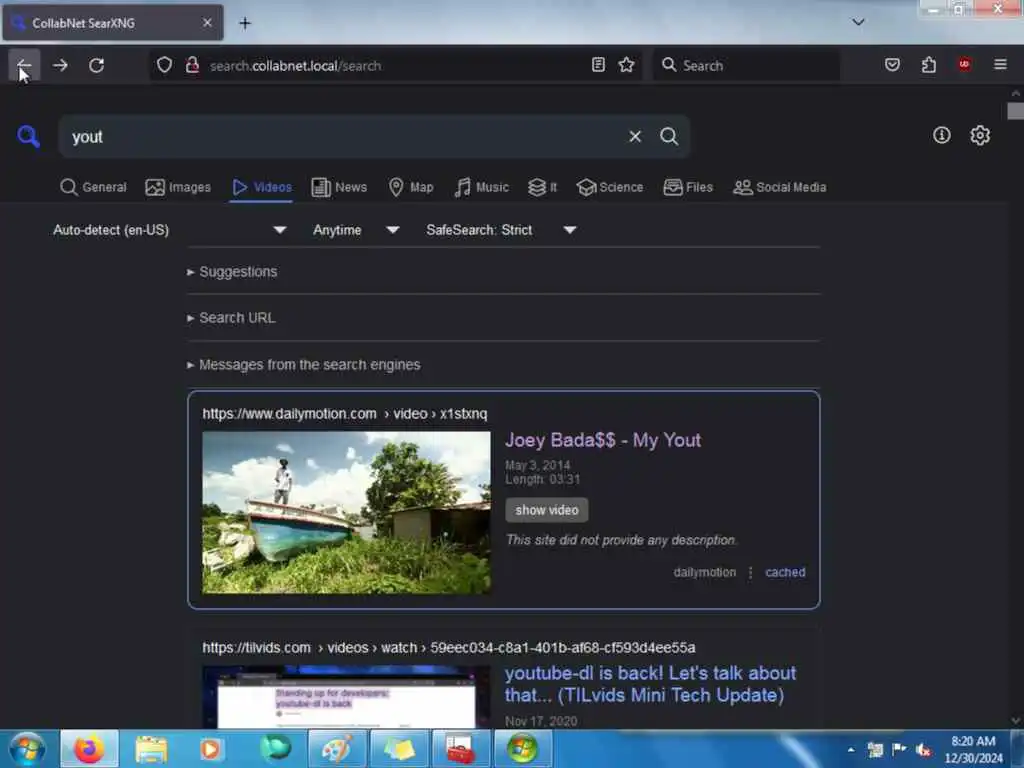Open the uBlock Origin extension icon
This screenshot has width=1024, height=768.
[x=964, y=65]
